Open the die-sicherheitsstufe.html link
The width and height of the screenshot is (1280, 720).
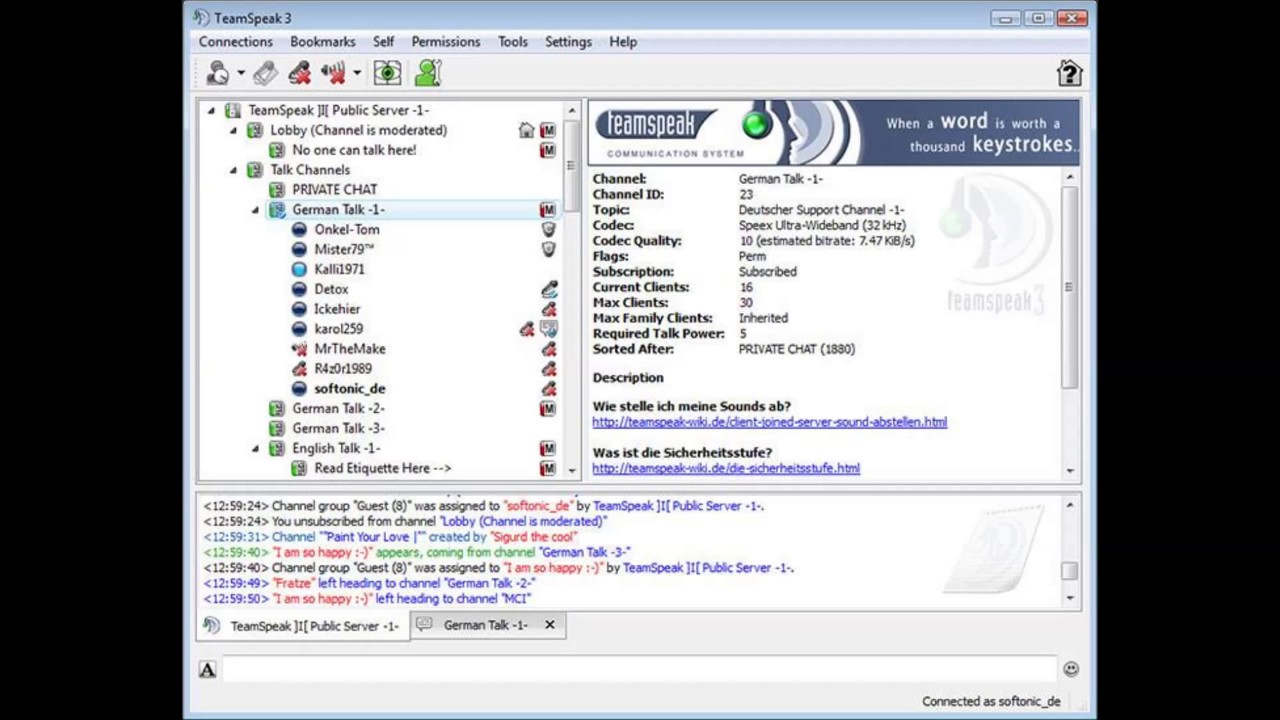[726, 468]
